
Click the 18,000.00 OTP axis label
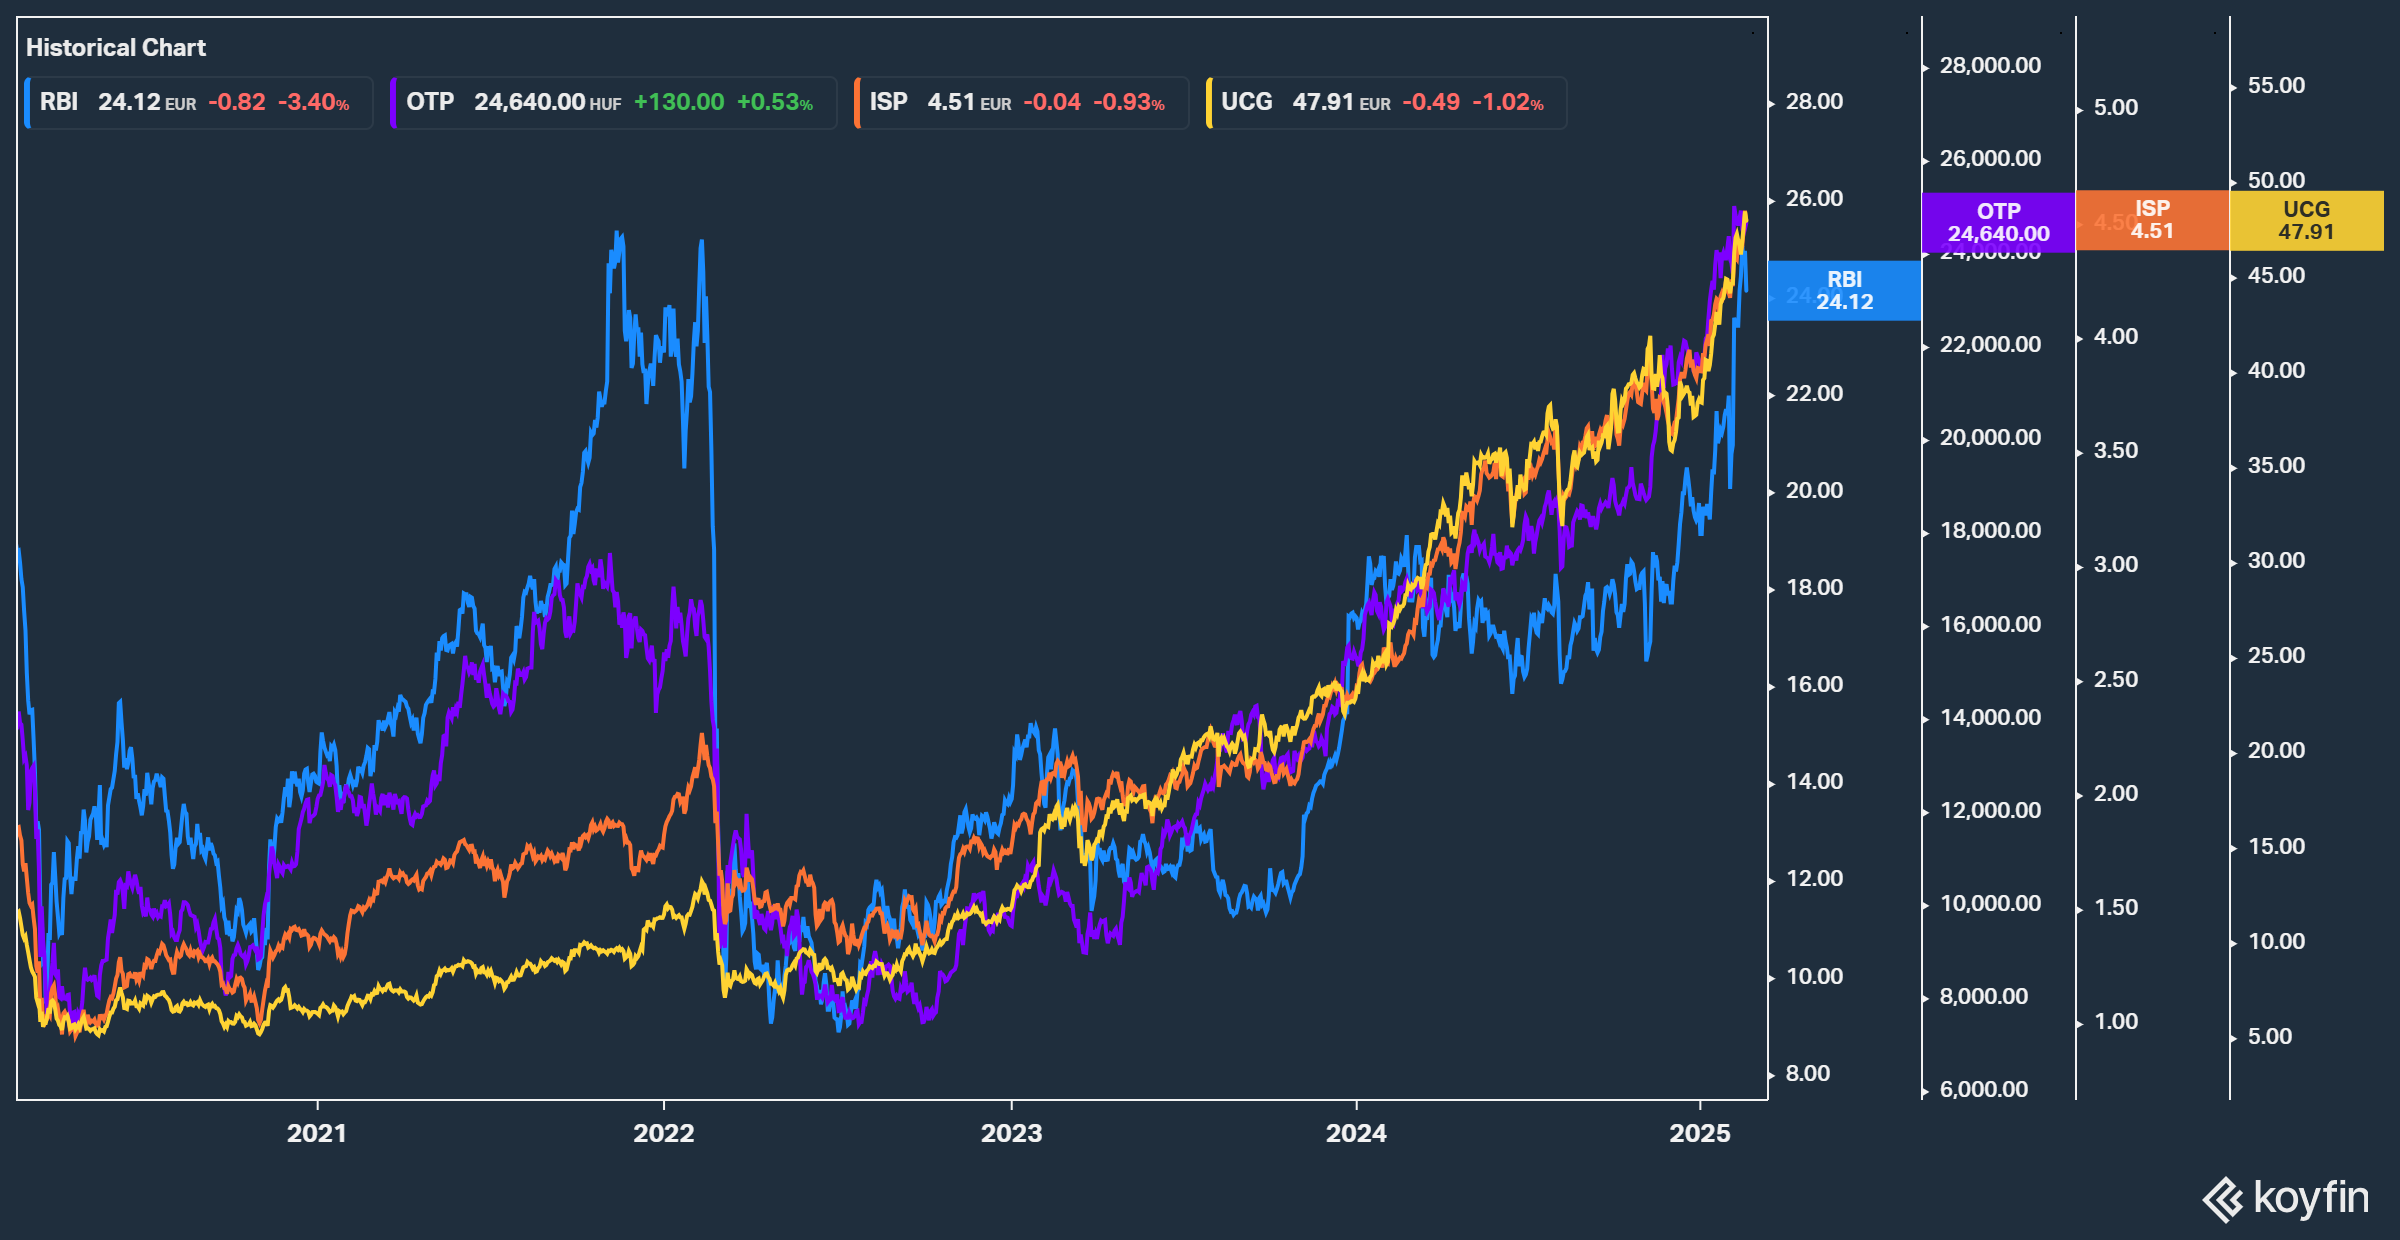(x=1990, y=531)
